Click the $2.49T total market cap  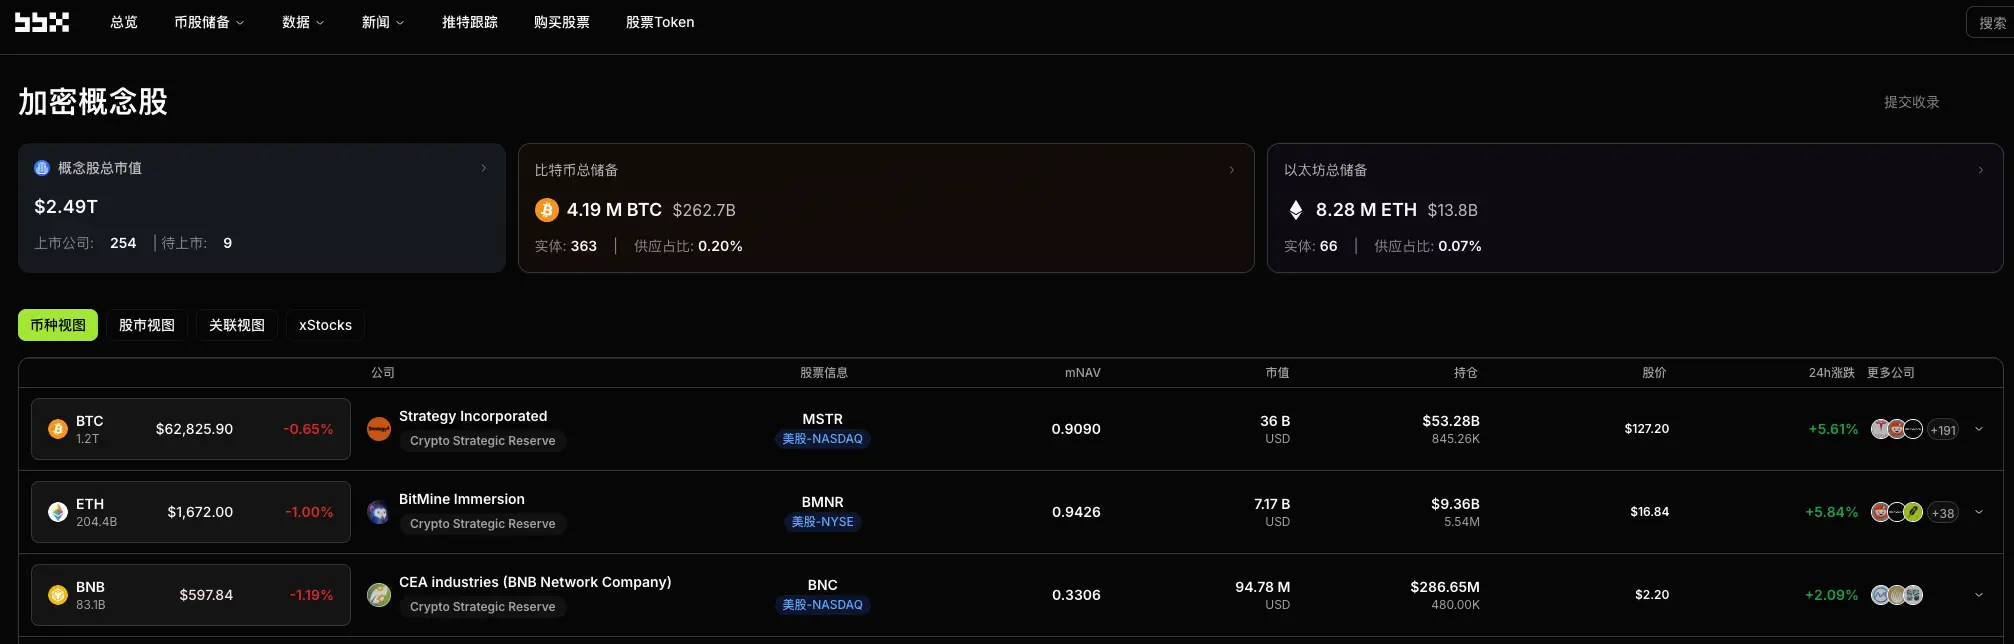pos(66,207)
